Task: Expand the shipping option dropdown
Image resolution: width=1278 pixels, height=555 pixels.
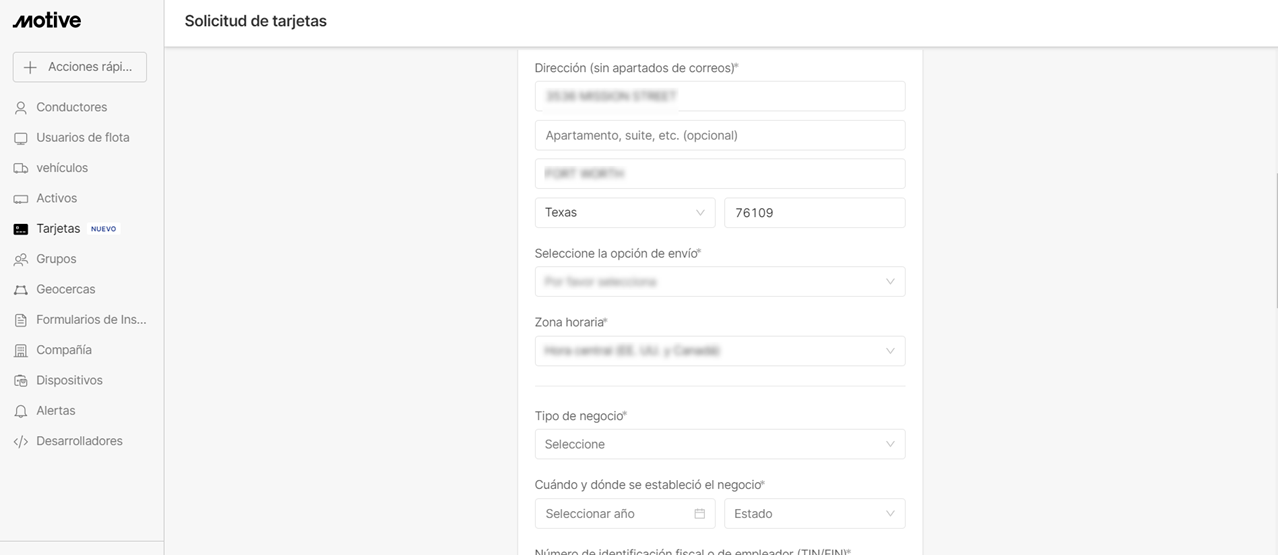Action: point(719,282)
